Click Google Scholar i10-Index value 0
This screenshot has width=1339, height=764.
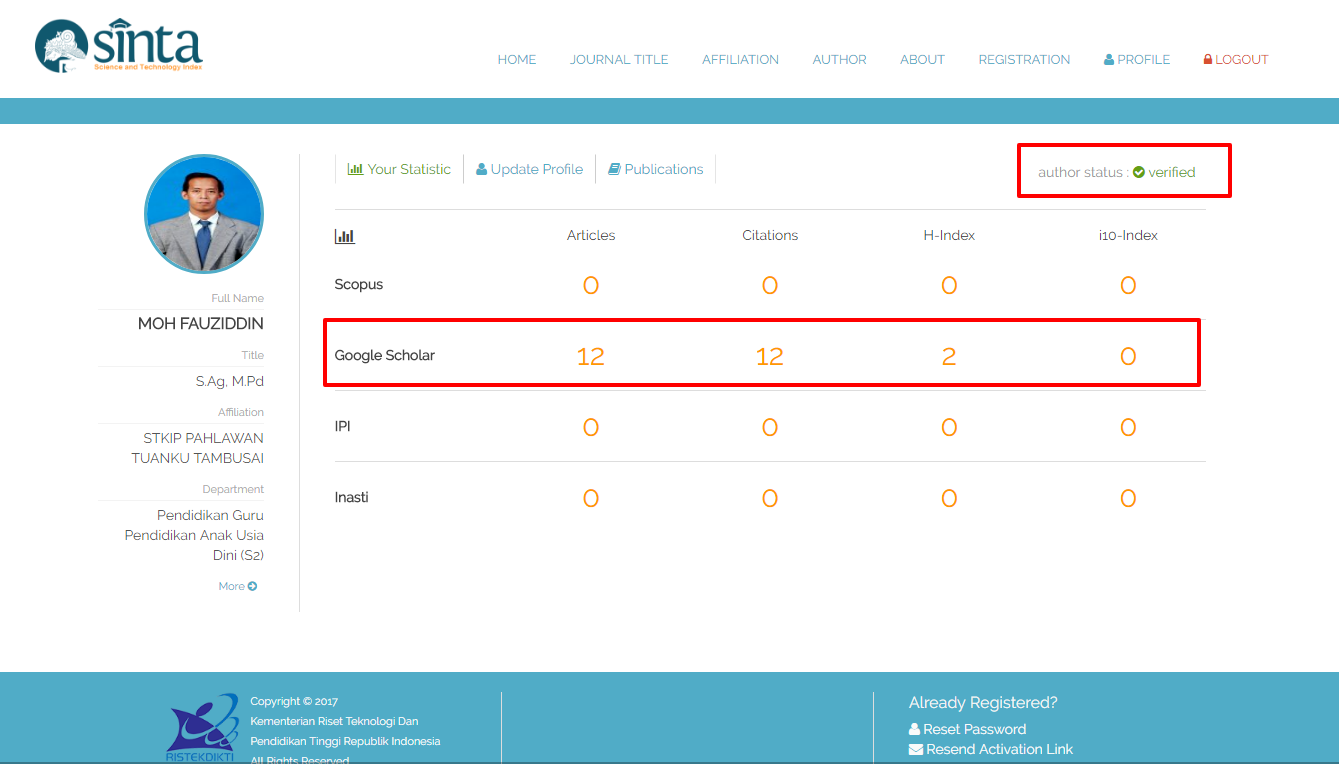pyautogui.click(x=1128, y=356)
